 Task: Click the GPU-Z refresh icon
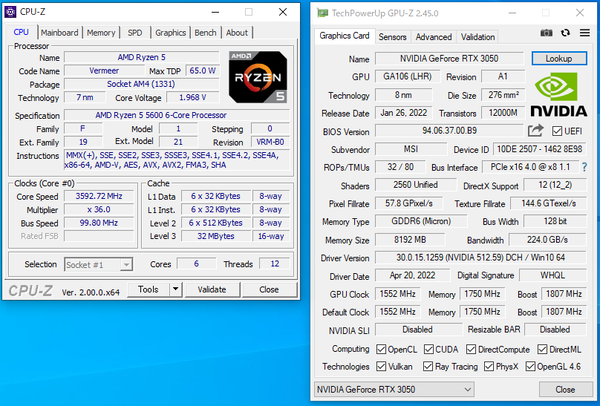coord(565,33)
